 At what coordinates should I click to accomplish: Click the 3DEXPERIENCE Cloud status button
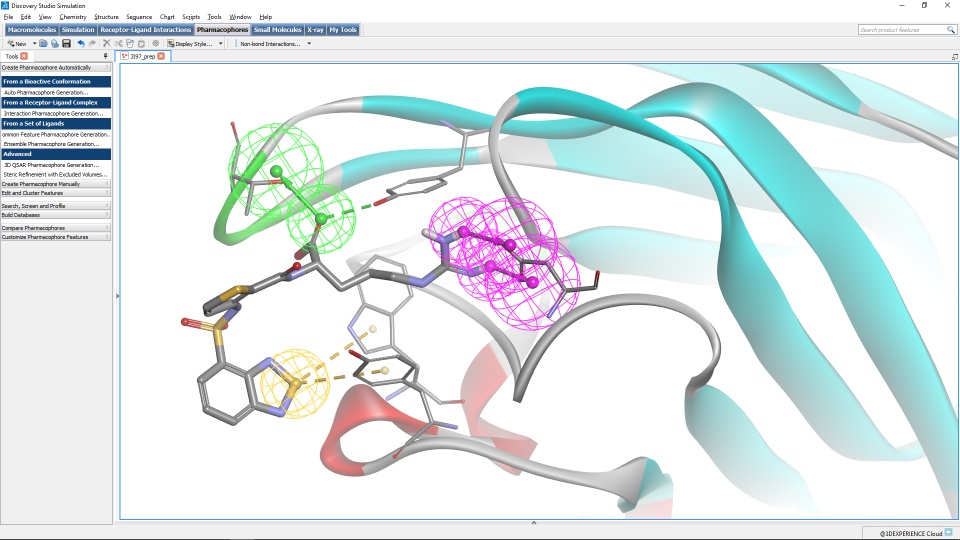(911, 533)
